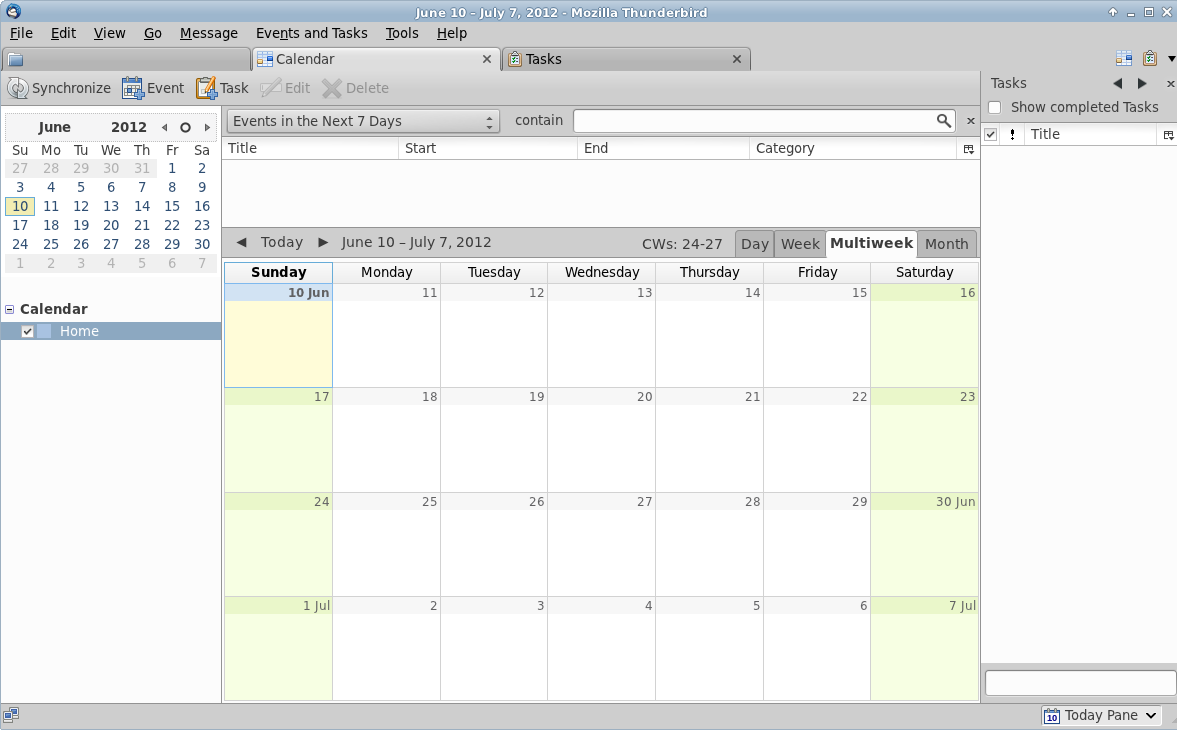
Task: Click the Today navigation button
Action: tap(281, 242)
